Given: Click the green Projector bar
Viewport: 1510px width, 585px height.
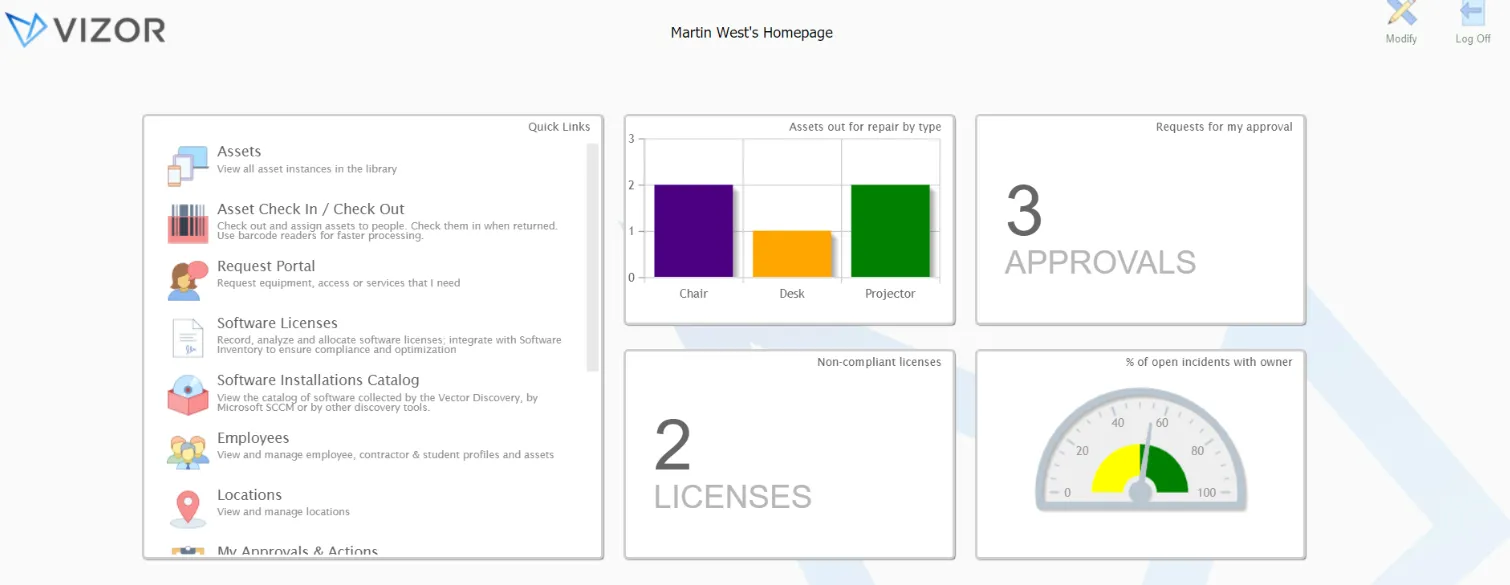Looking at the screenshot, I should coord(890,231).
